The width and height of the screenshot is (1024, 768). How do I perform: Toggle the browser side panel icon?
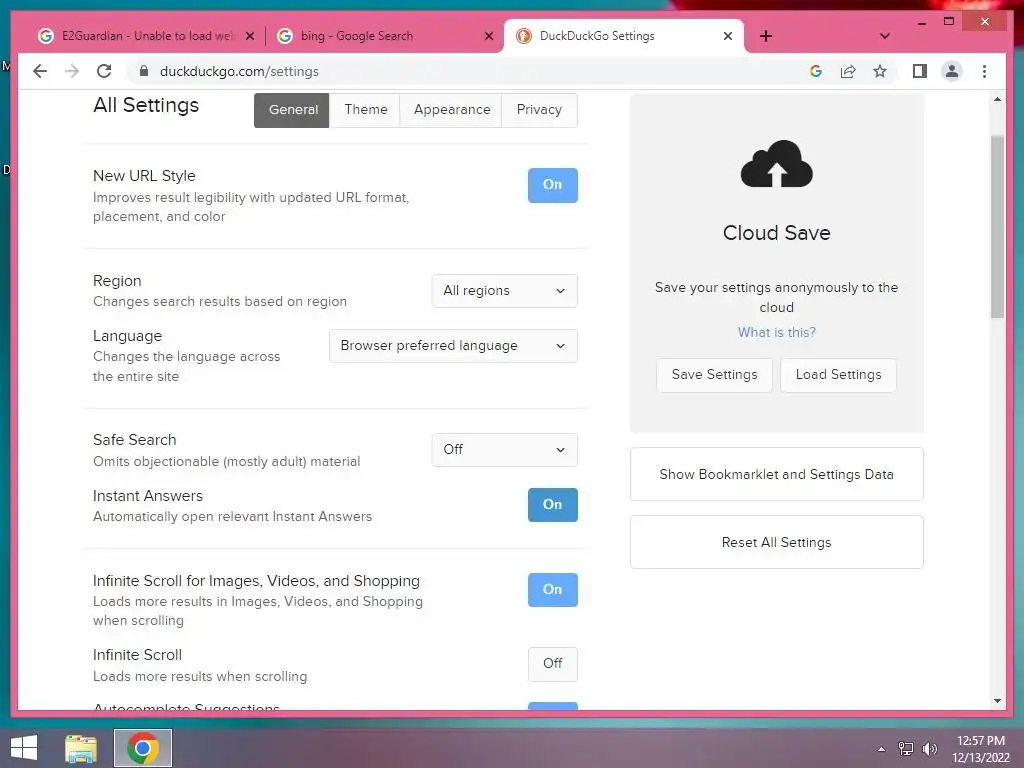click(920, 71)
